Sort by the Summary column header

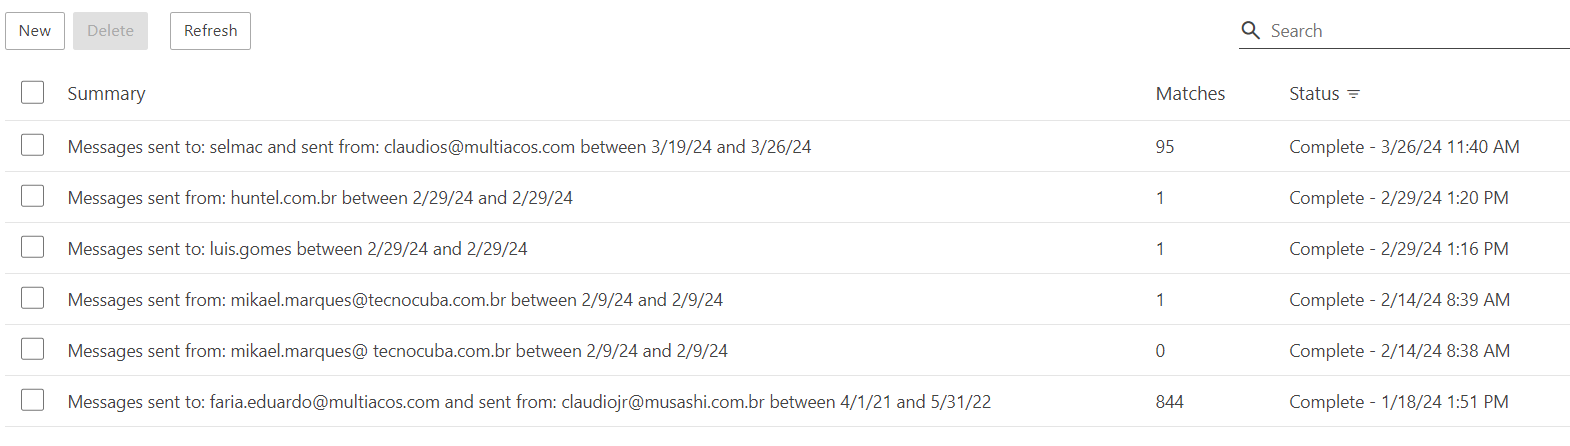[106, 94]
